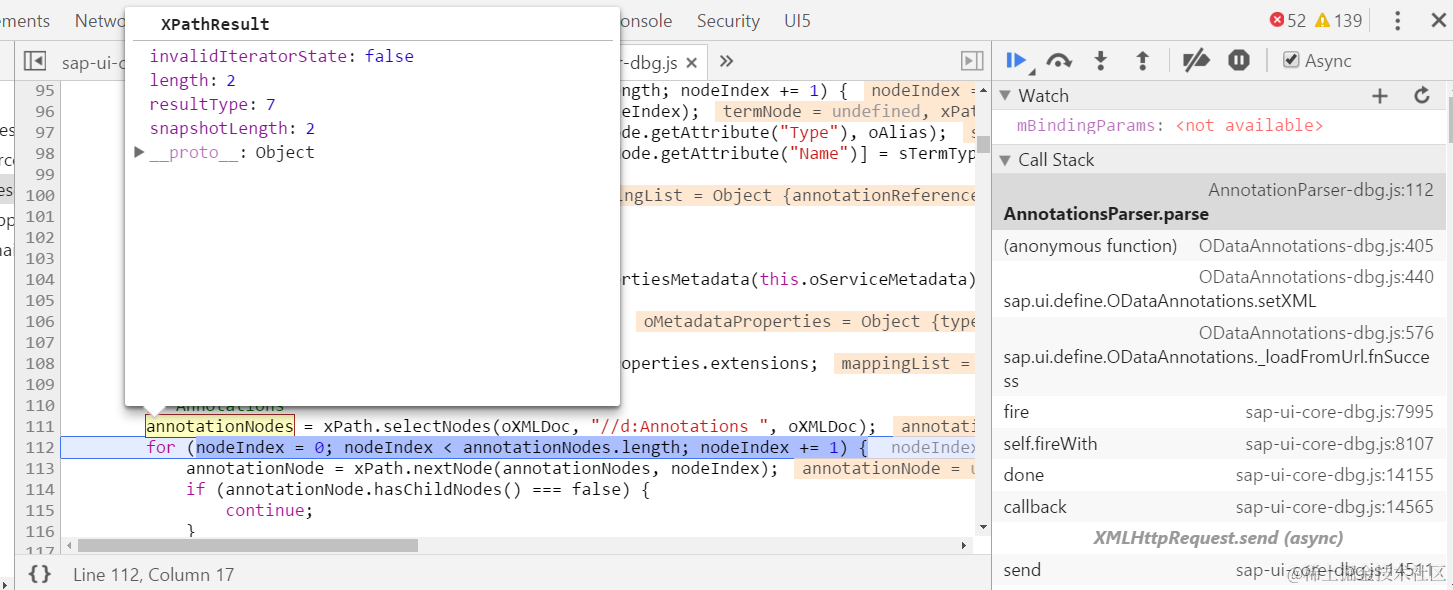Show the file navigator pane
Image resolution: width=1453 pixels, height=590 pixels.
tap(34, 61)
